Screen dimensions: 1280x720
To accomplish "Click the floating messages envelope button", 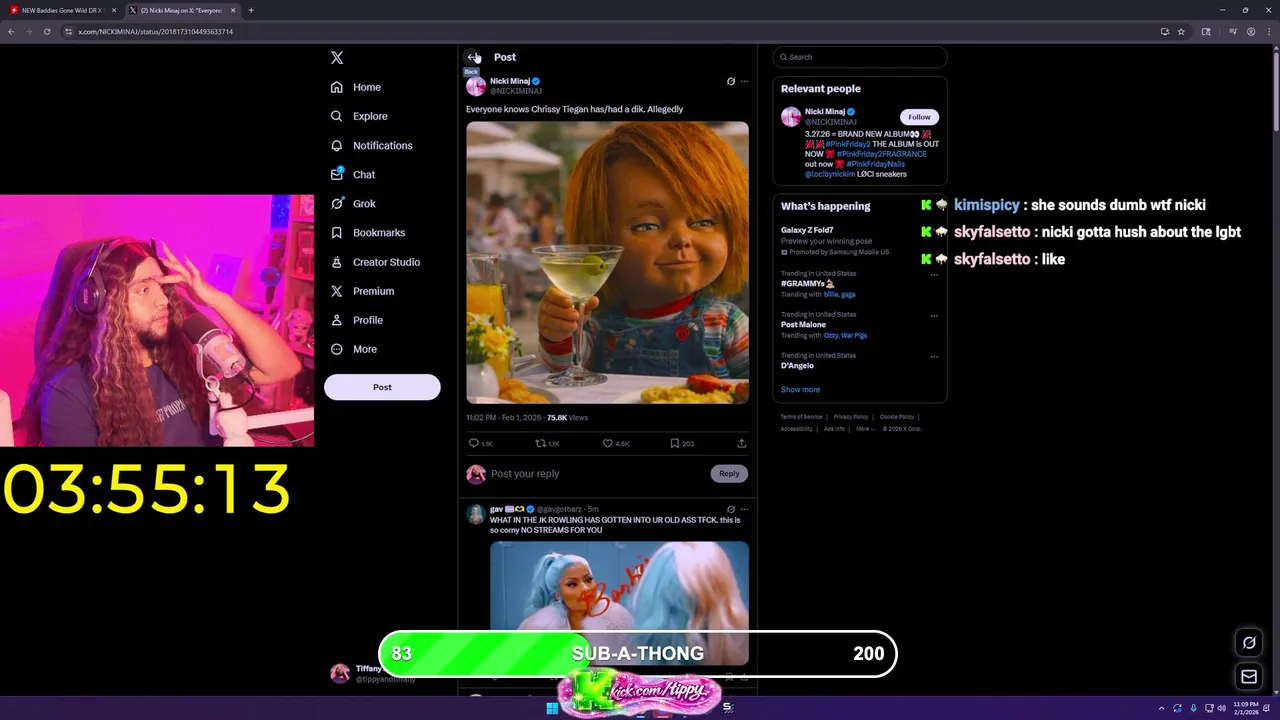I will pyautogui.click(x=1249, y=677).
